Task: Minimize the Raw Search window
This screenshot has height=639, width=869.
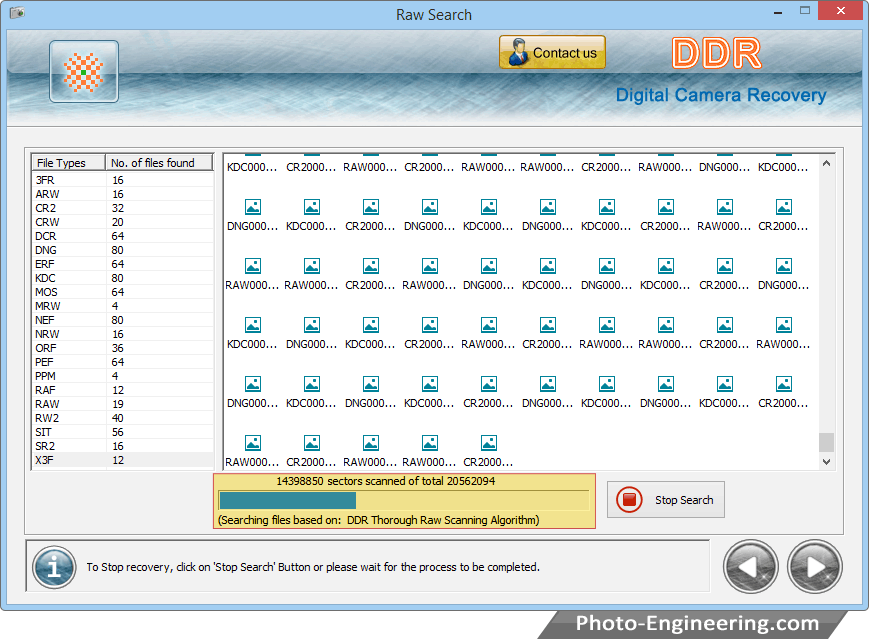Action: pyautogui.click(x=778, y=11)
